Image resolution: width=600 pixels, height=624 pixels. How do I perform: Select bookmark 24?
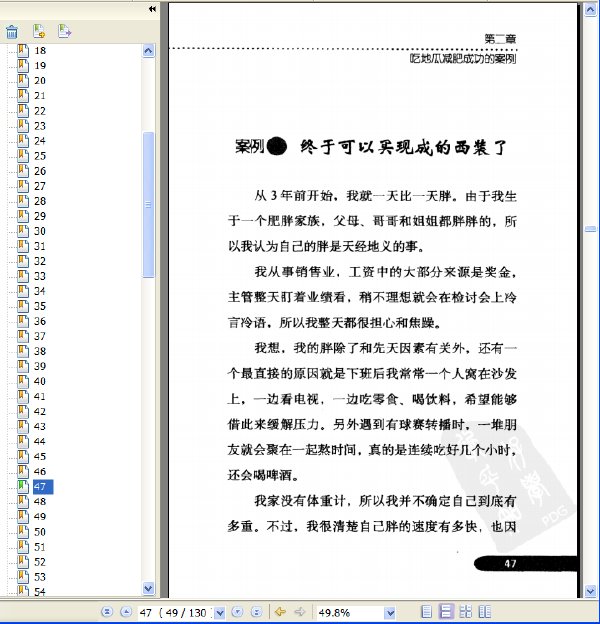coord(40,141)
